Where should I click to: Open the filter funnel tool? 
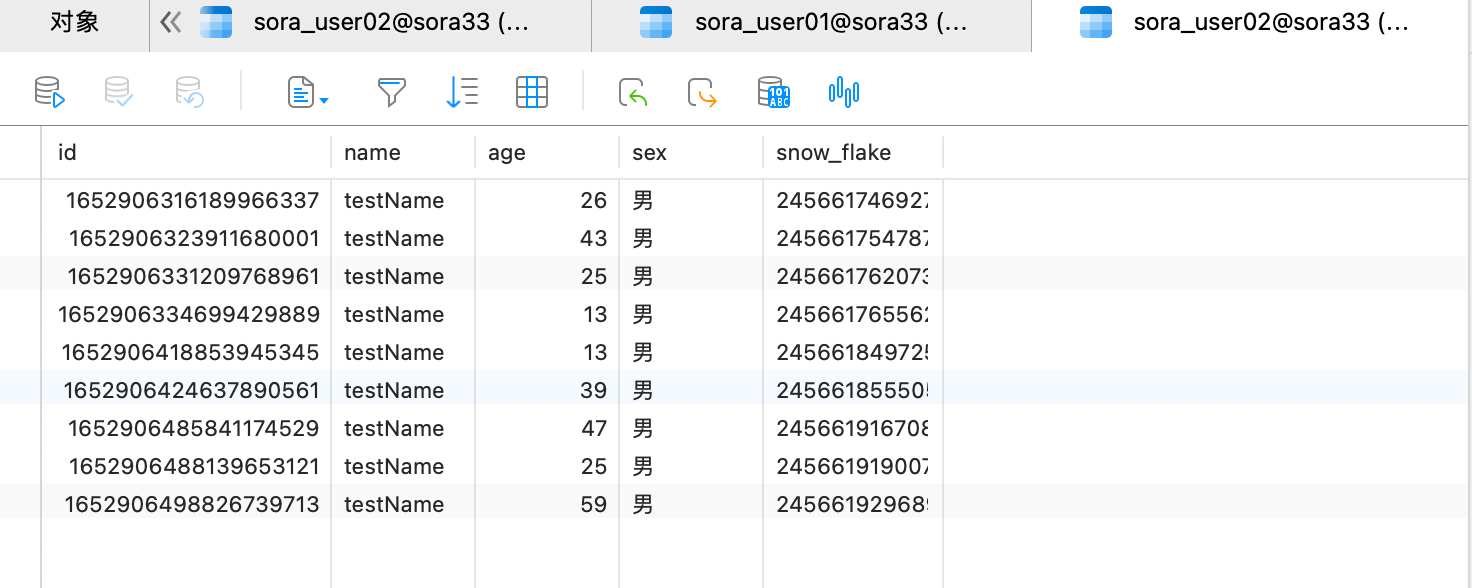click(391, 93)
